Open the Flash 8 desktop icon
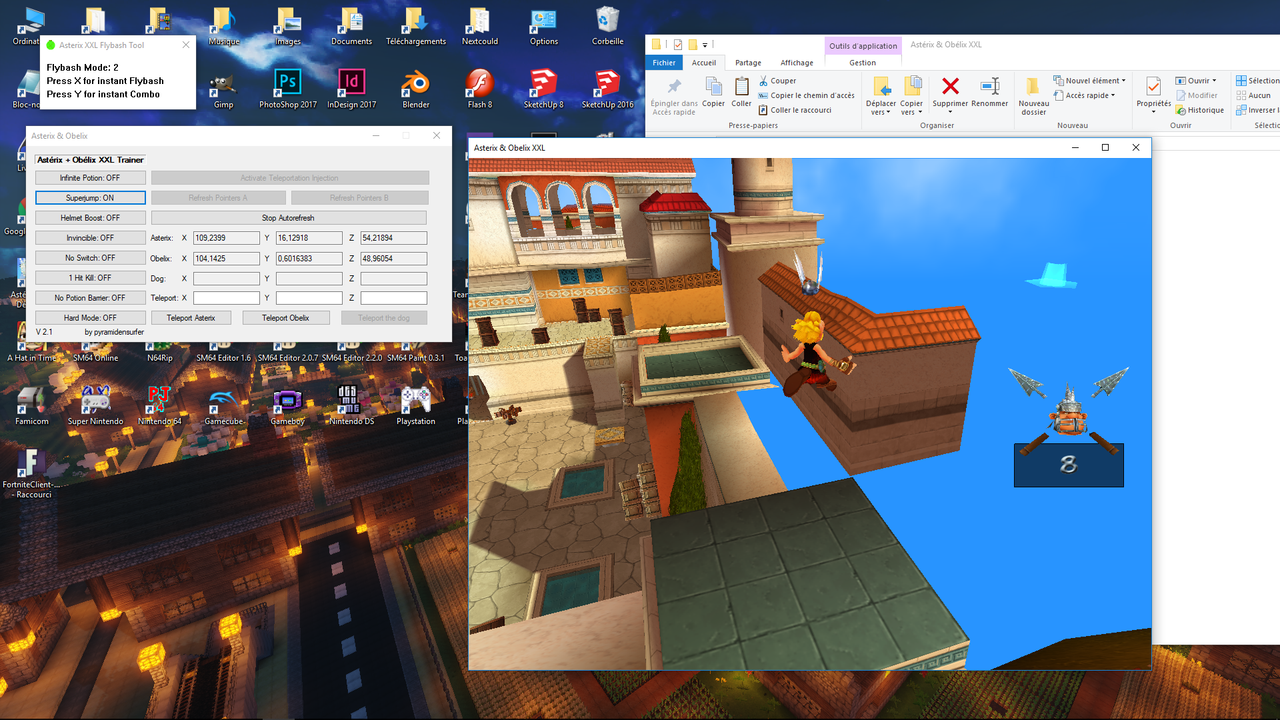Viewport: 1280px width, 720px height. 479,90
